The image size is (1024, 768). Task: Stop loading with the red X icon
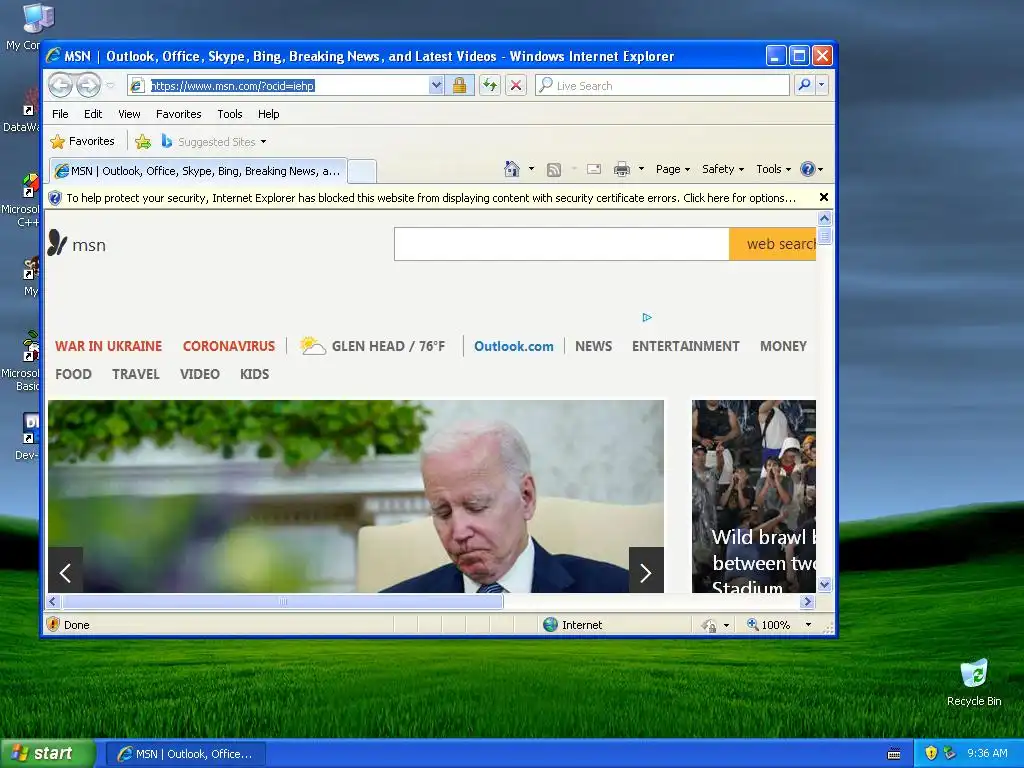point(516,85)
